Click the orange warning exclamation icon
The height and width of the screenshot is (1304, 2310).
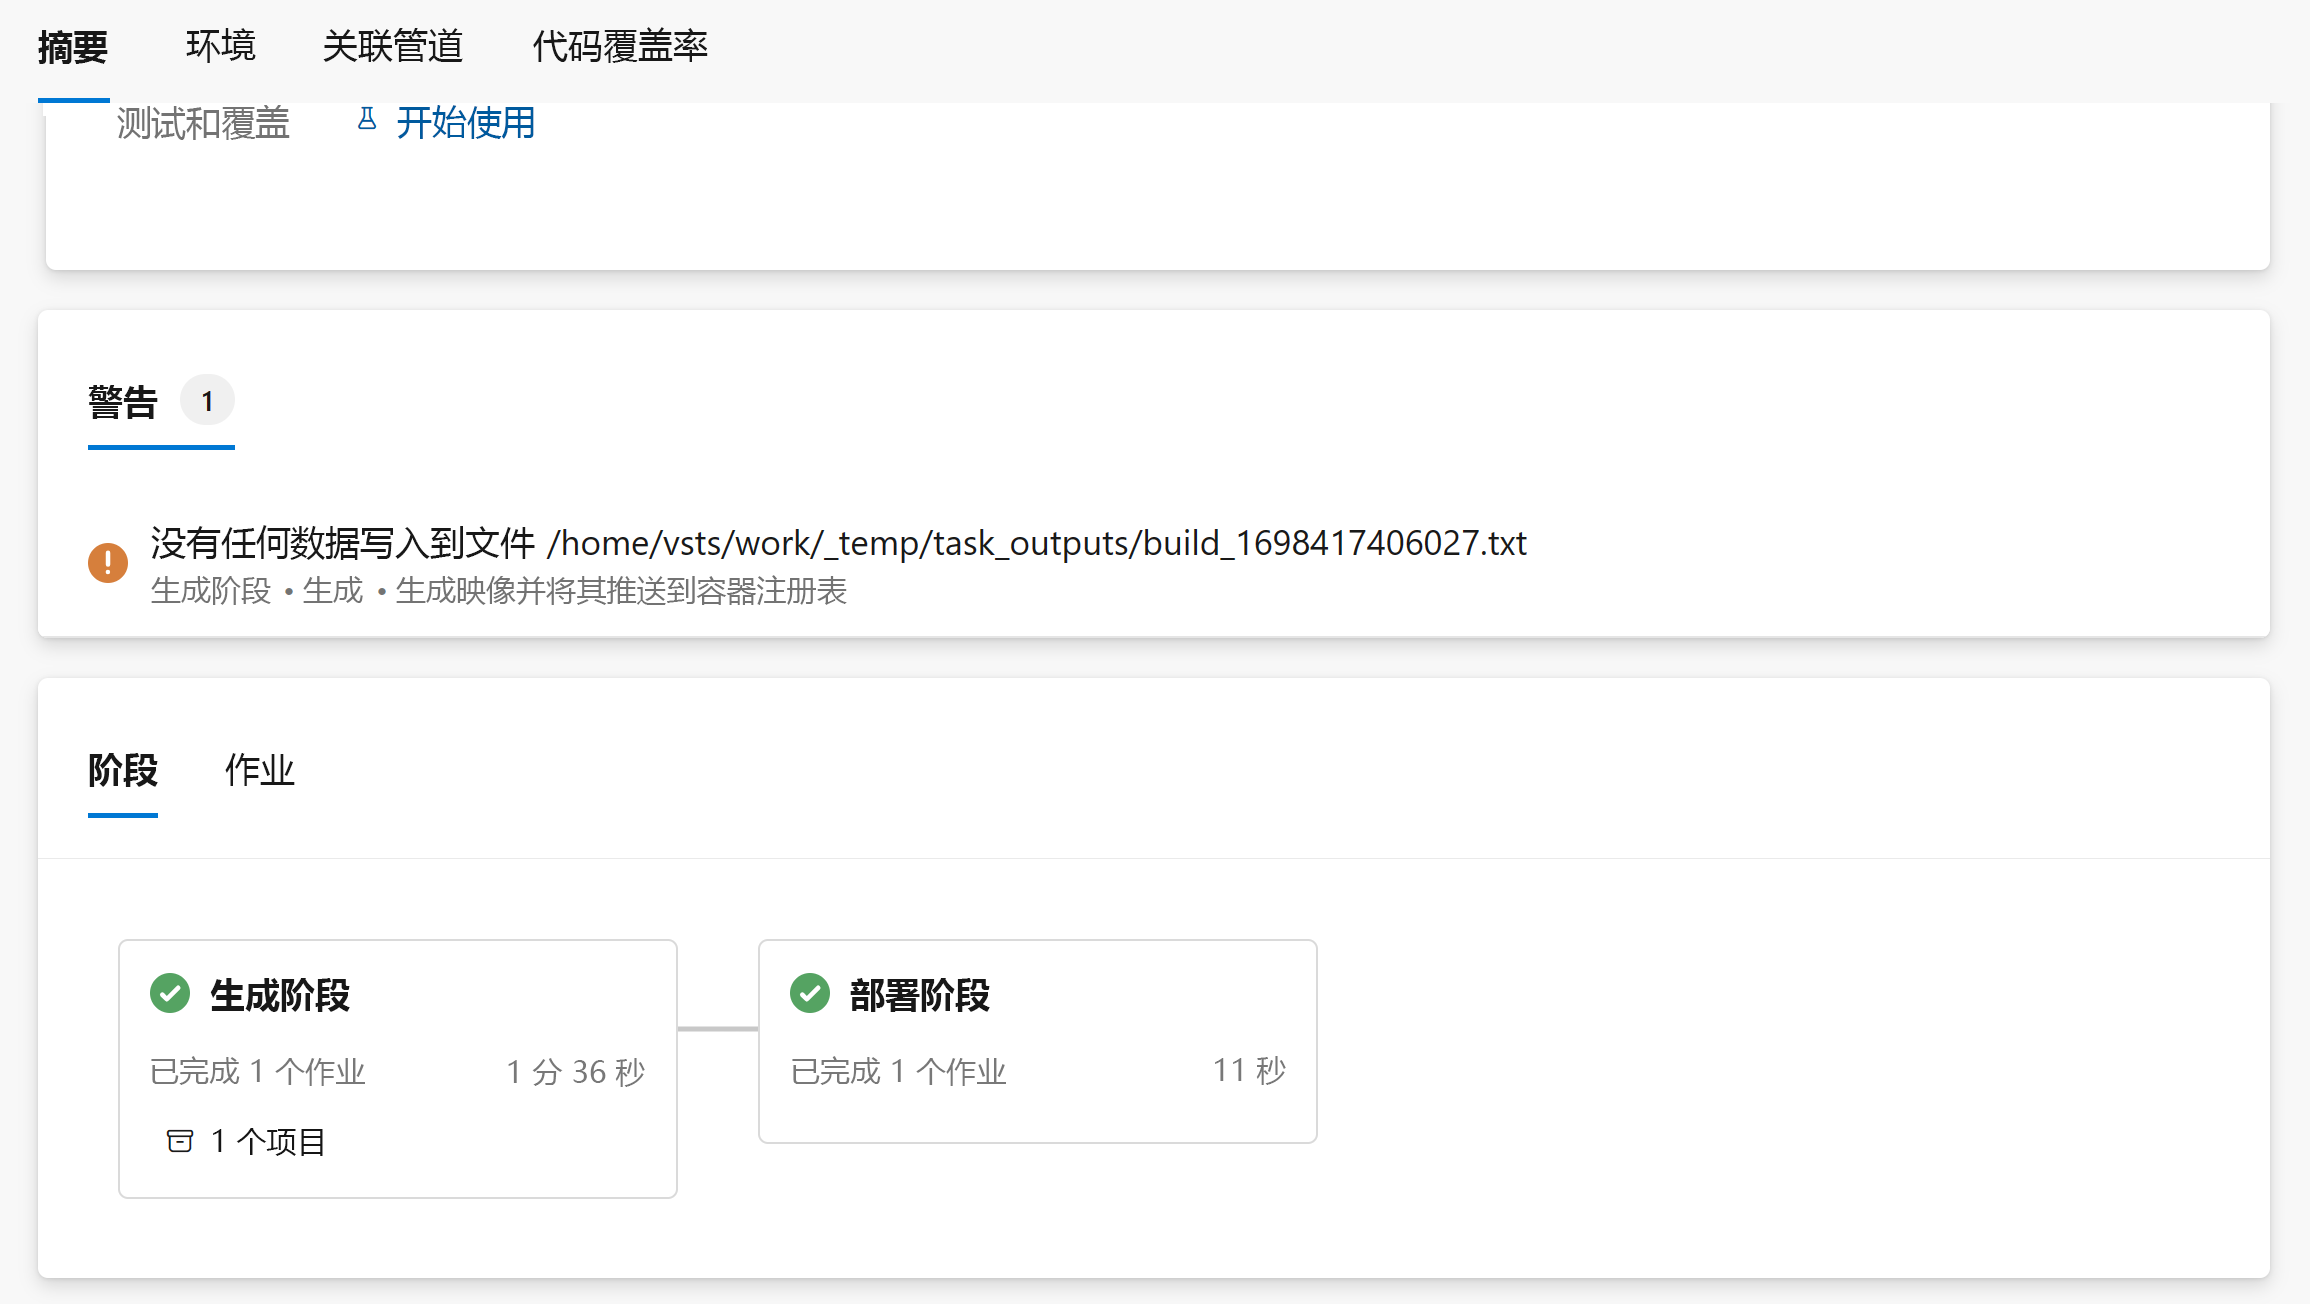(108, 563)
